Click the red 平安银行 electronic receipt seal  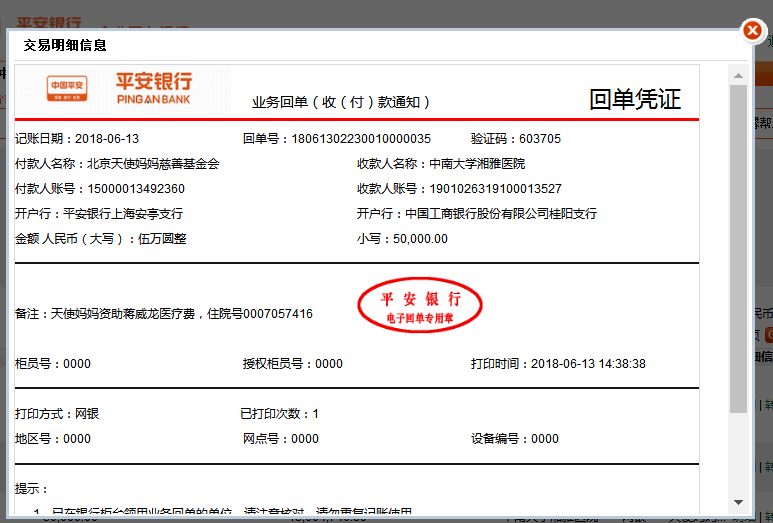pyautogui.click(x=420, y=305)
